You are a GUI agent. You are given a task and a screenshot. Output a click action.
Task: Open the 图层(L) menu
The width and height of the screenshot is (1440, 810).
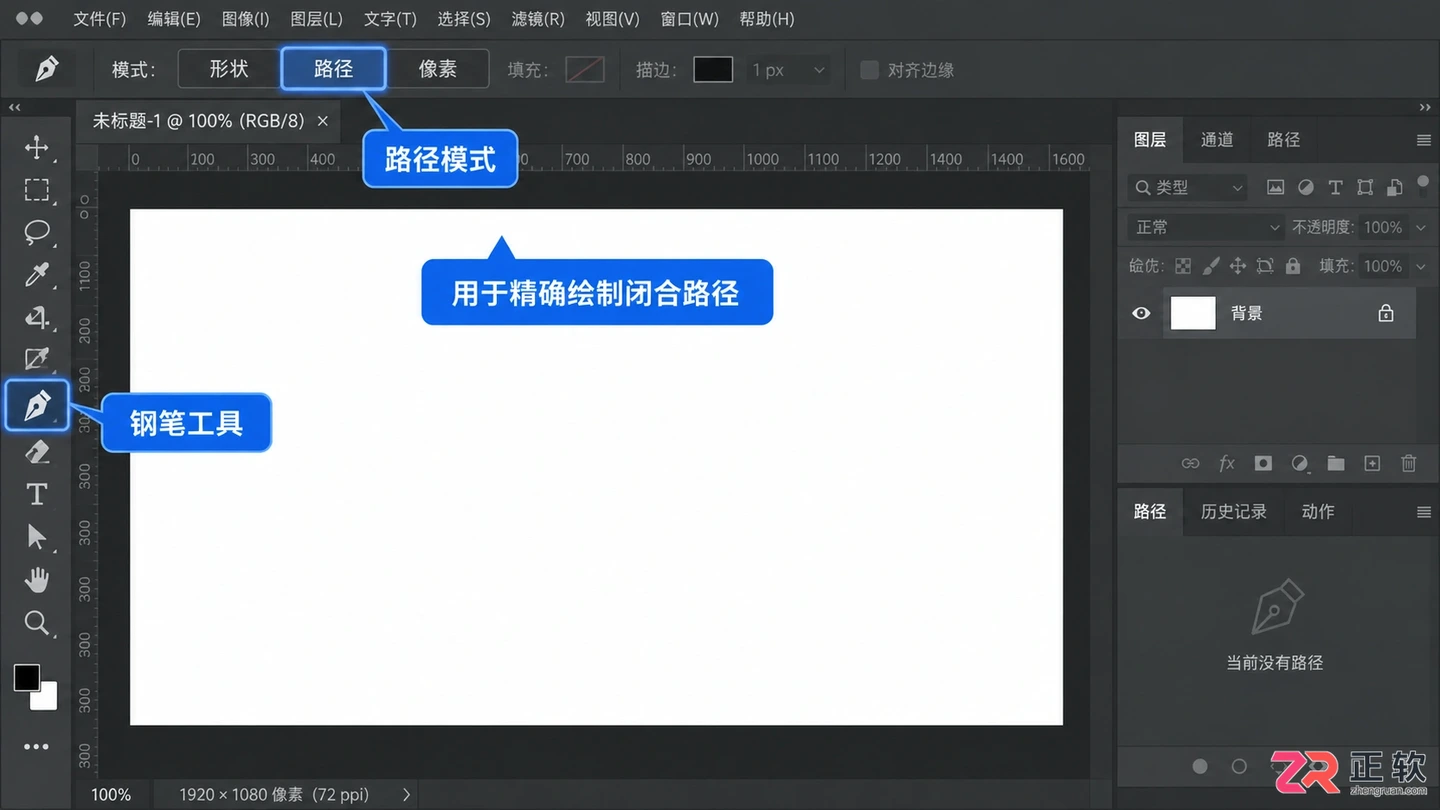click(316, 19)
